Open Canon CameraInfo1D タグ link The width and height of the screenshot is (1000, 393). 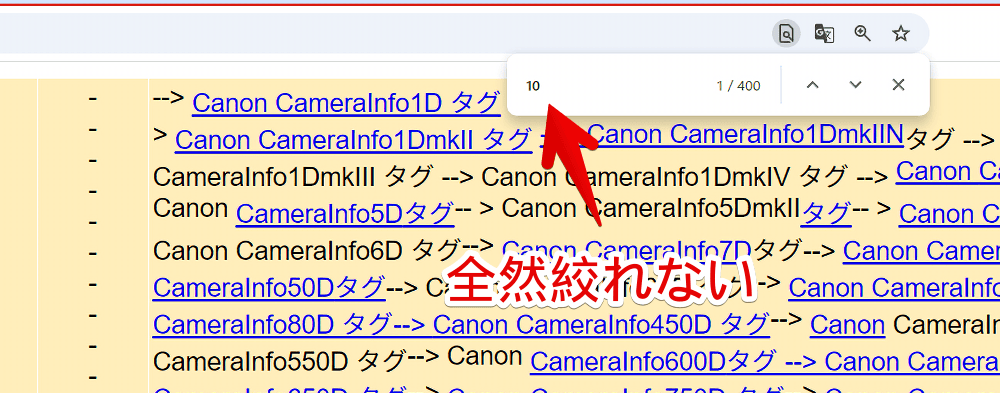coord(346,103)
